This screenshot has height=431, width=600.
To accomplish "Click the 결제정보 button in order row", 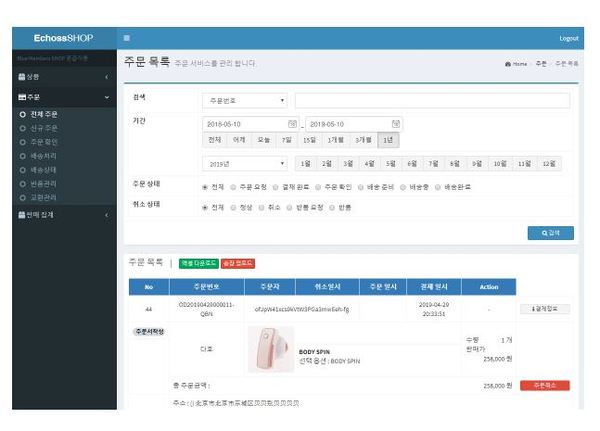I will click(545, 309).
